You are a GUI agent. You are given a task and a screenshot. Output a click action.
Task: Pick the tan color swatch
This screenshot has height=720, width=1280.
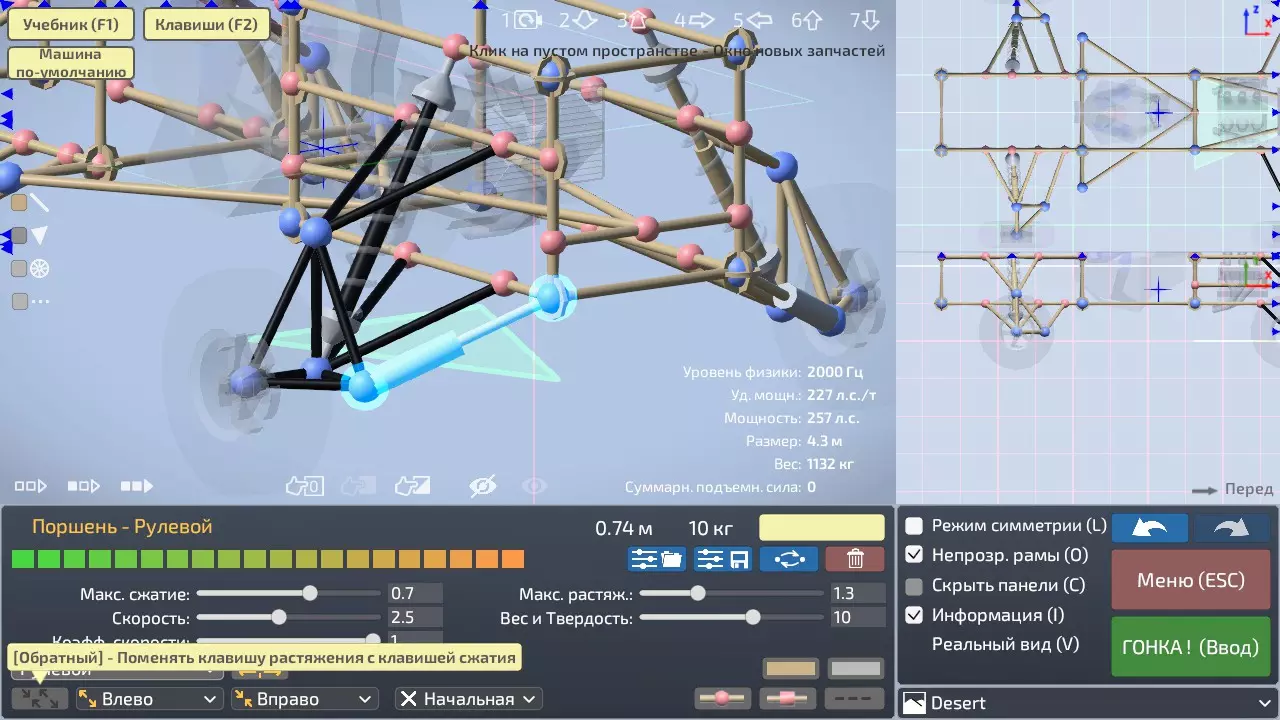coord(791,668)
